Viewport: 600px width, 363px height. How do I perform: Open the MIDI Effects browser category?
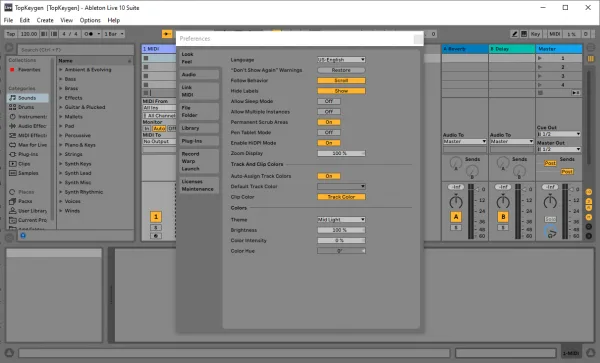(x=28, y=135)
